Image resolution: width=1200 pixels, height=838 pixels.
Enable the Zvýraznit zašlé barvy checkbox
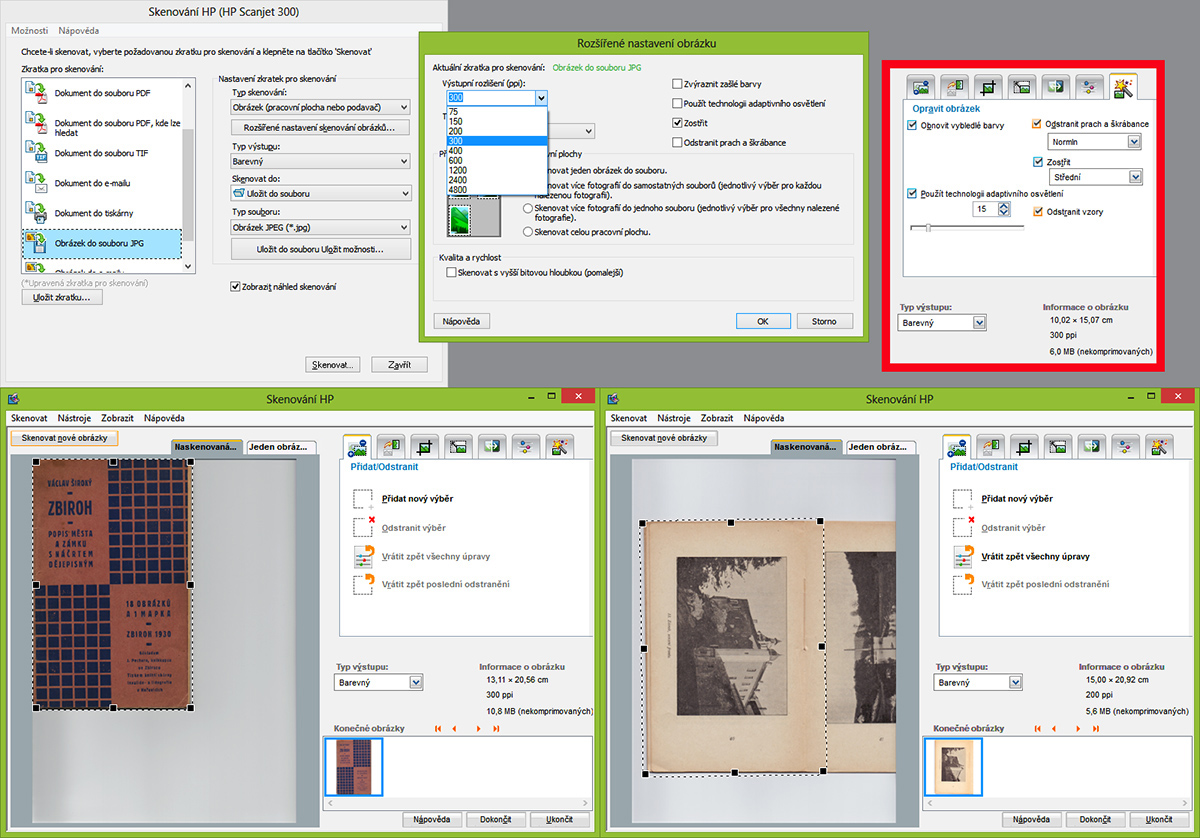[x=678, y=85]
